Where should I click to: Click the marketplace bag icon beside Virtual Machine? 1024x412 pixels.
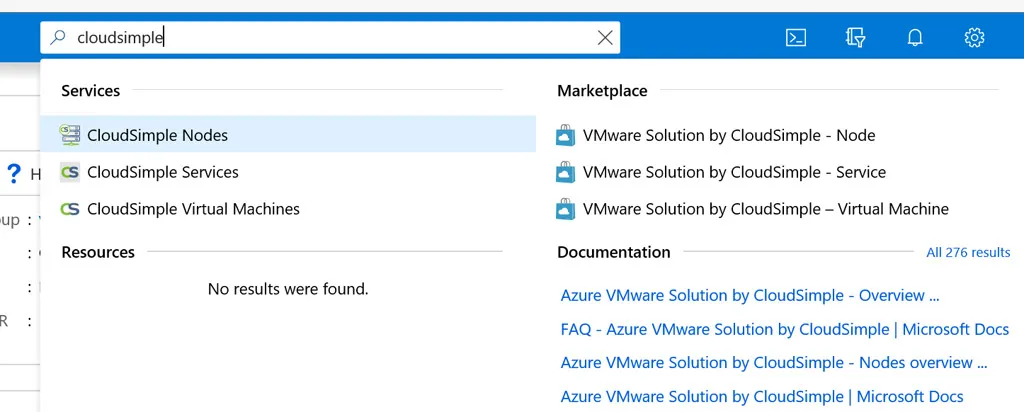pos(566,209)
